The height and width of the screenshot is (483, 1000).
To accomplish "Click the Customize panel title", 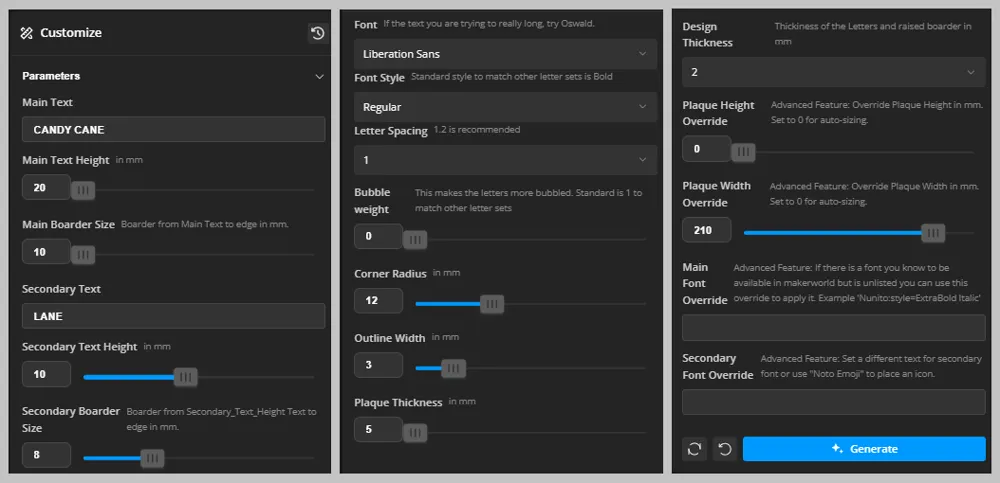I will 71,33.
